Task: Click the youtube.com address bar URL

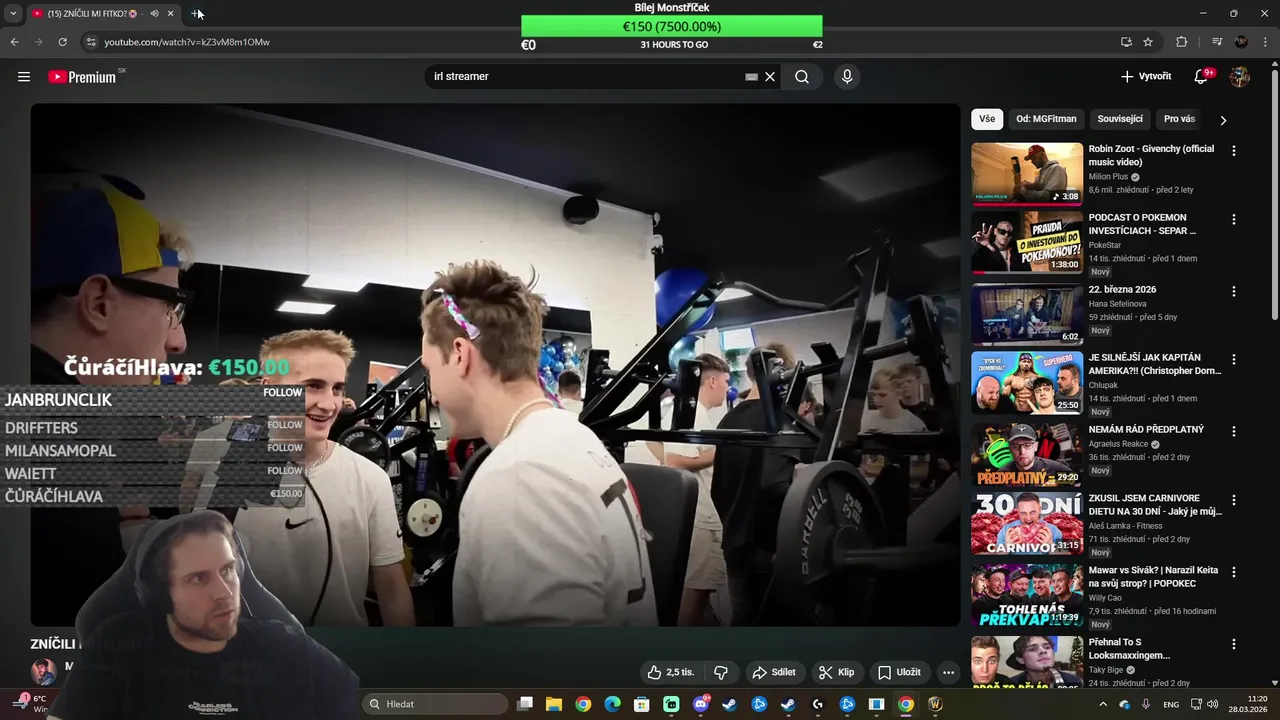Action: [187, 42]
